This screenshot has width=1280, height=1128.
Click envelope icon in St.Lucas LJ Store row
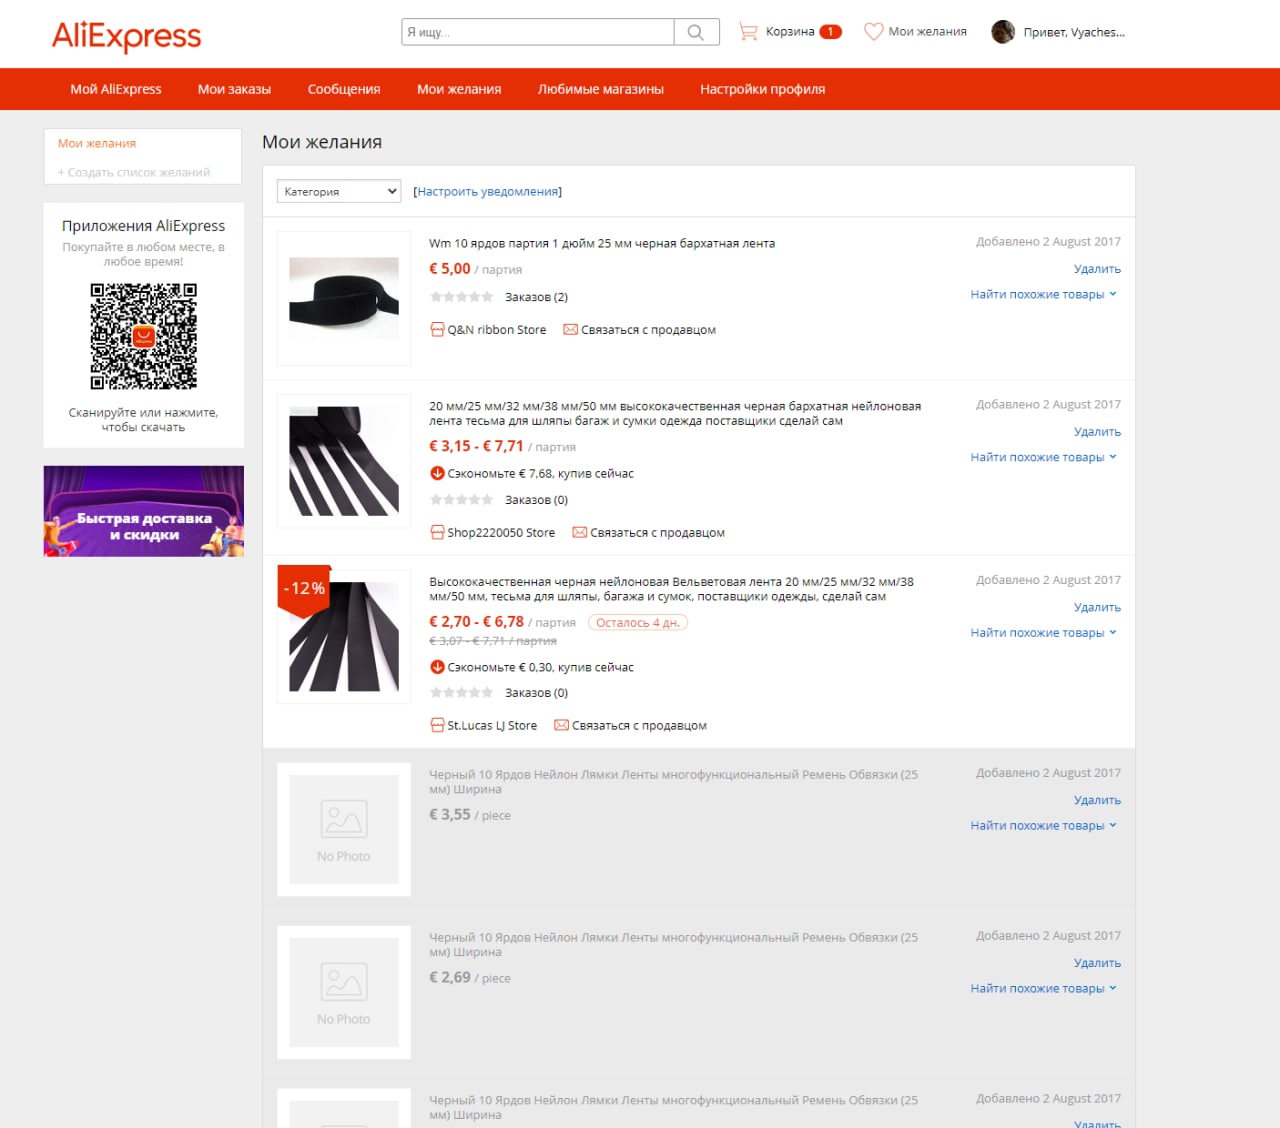pyautogui.click(x=561, y=725)
